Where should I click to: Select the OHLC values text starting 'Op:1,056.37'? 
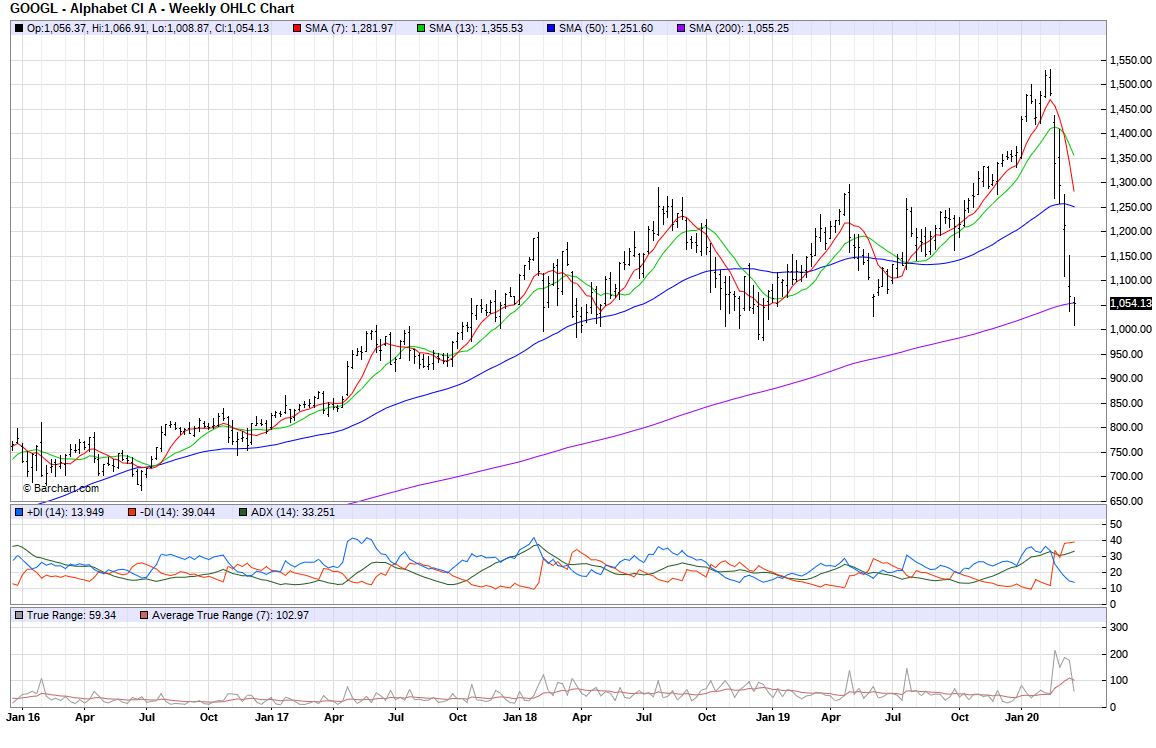(x=147, y=28)
